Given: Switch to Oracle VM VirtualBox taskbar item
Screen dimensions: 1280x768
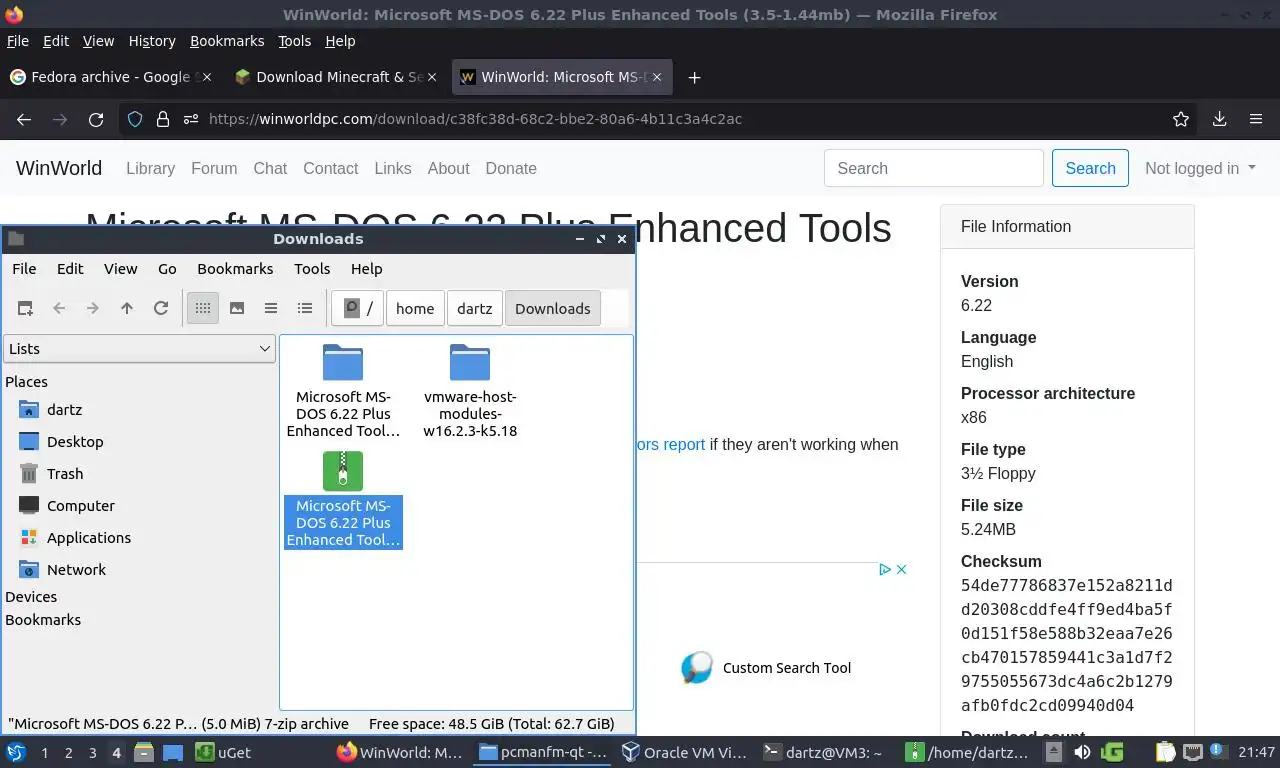Looking at the screenshot, I should coord(683,752).
